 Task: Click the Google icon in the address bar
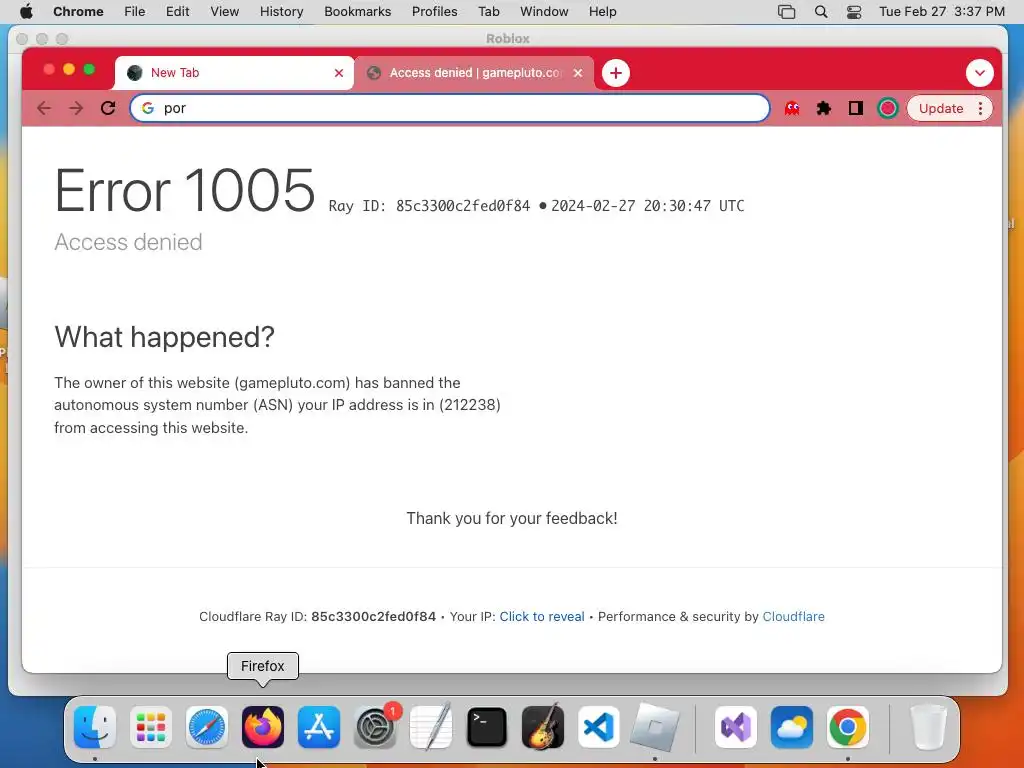[x=148, y=108]
